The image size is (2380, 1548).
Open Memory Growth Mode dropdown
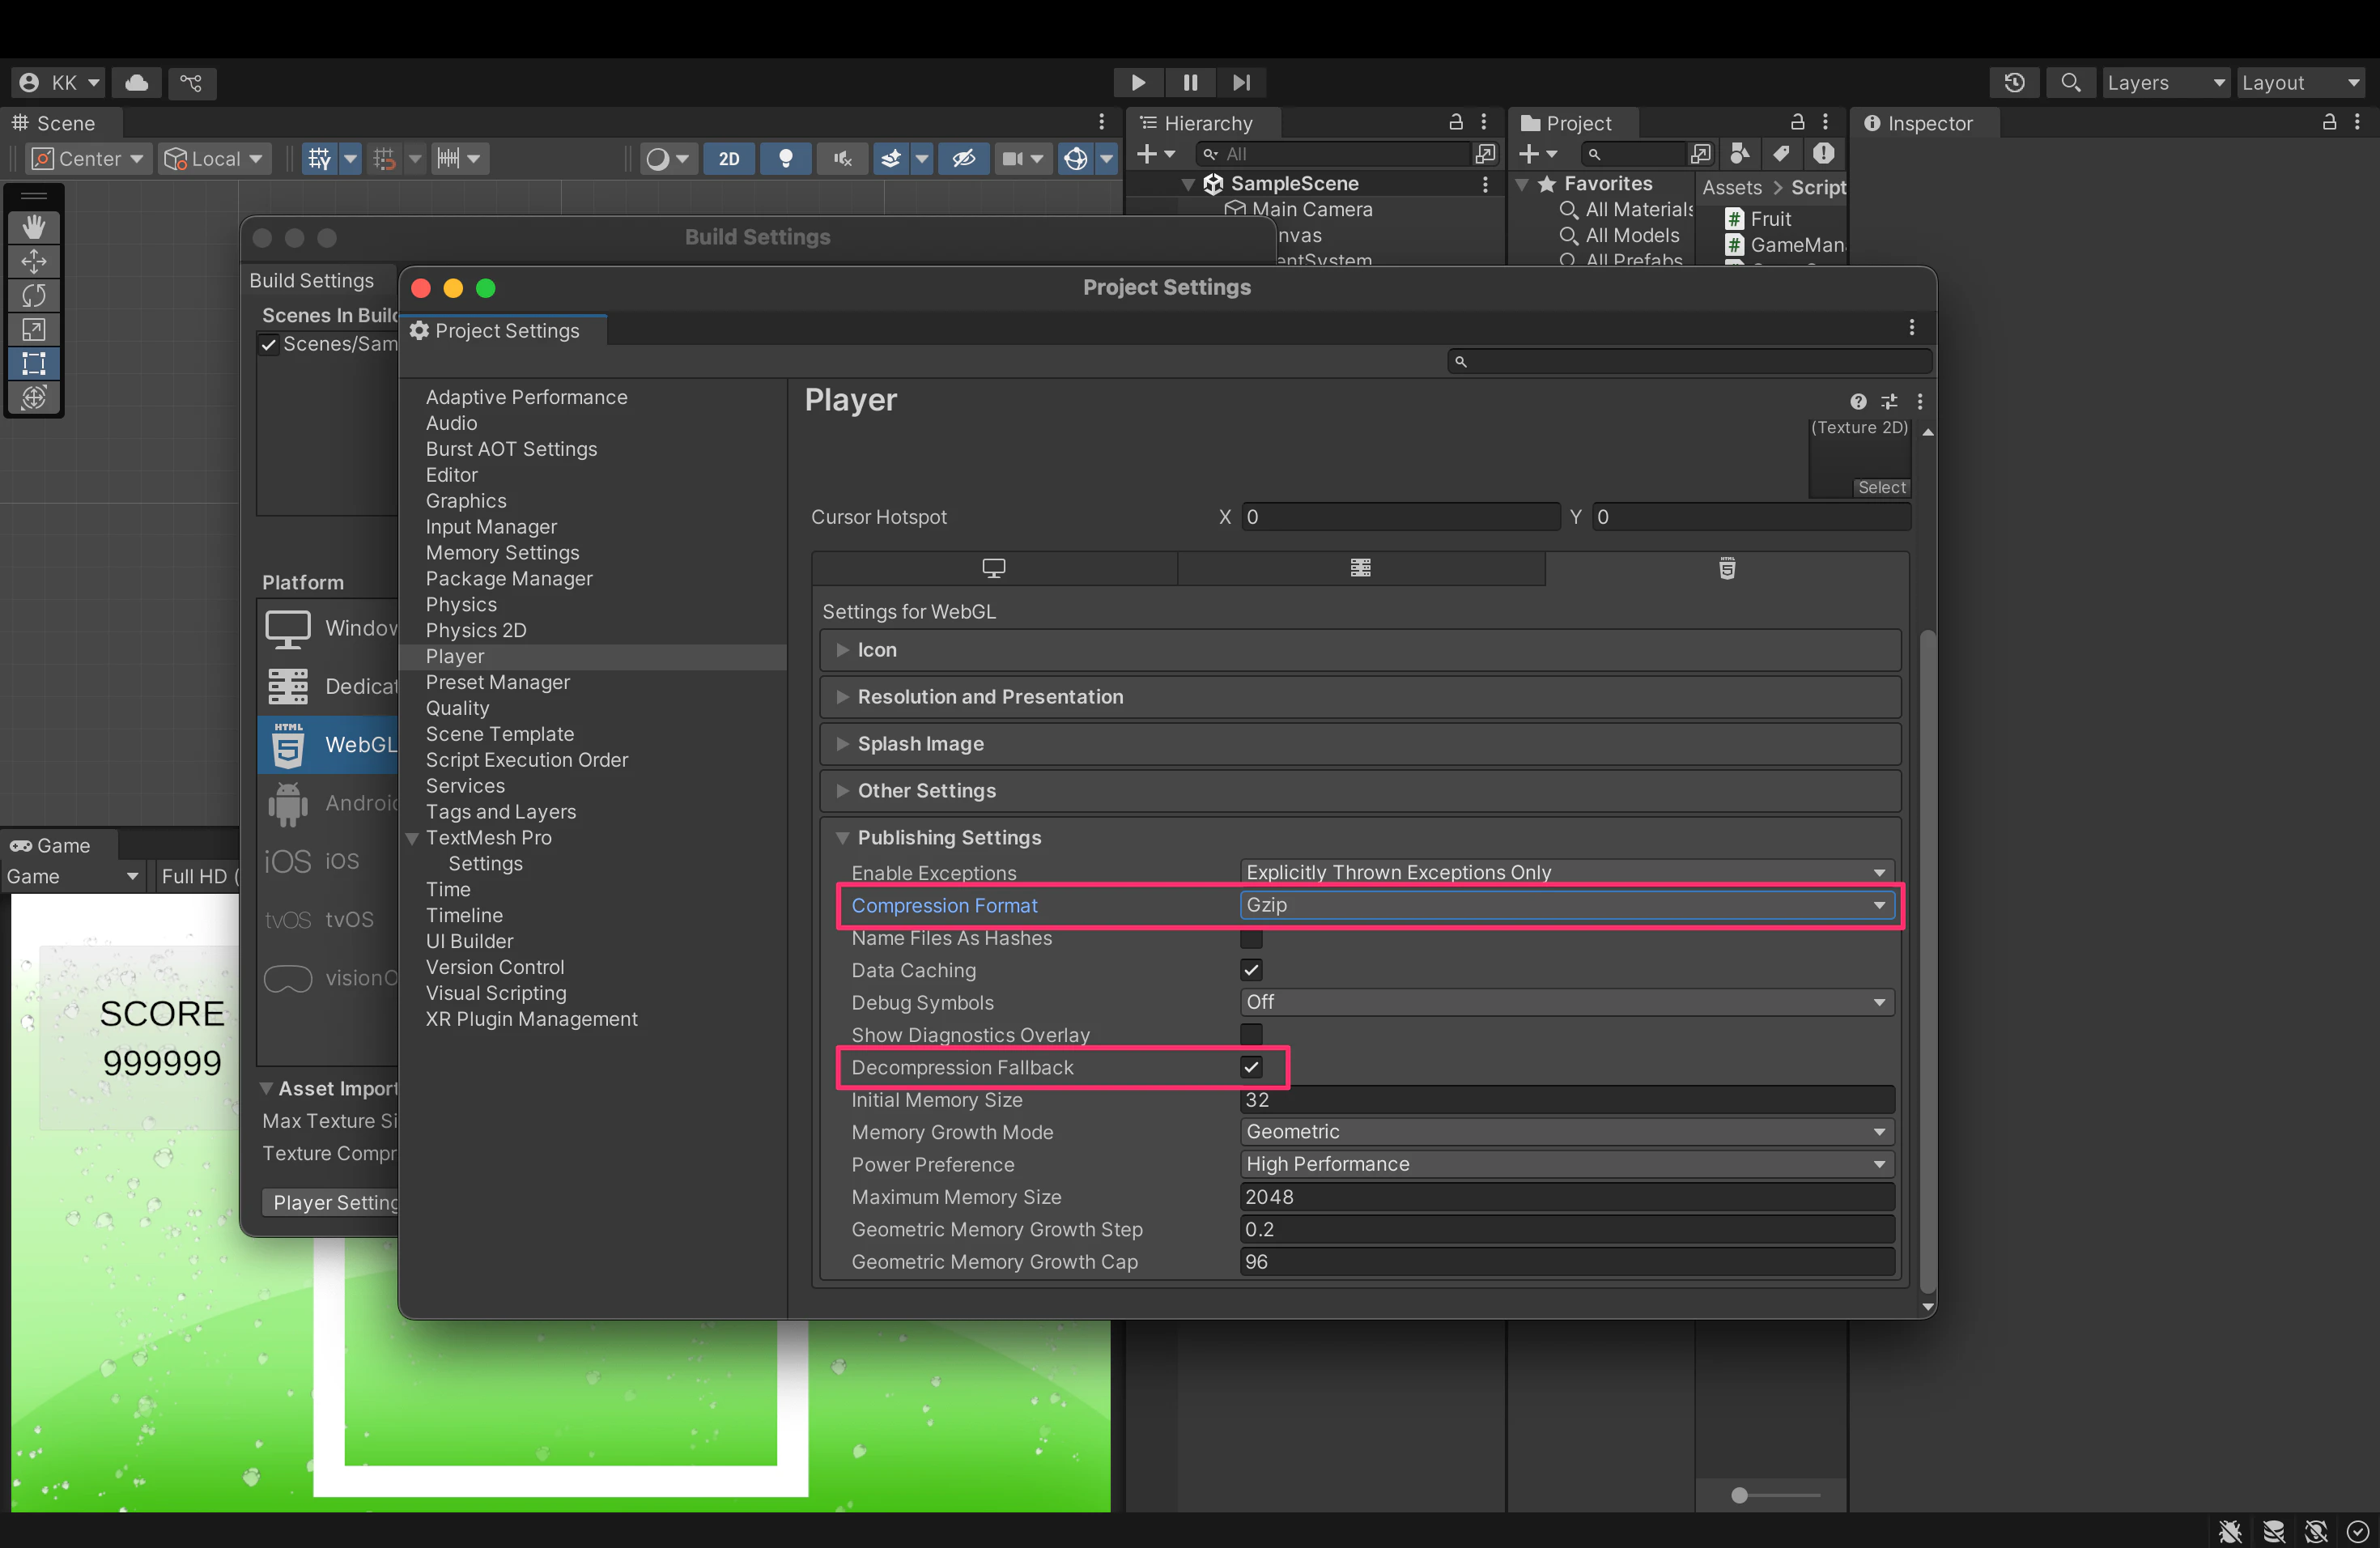[1566, 1132]
